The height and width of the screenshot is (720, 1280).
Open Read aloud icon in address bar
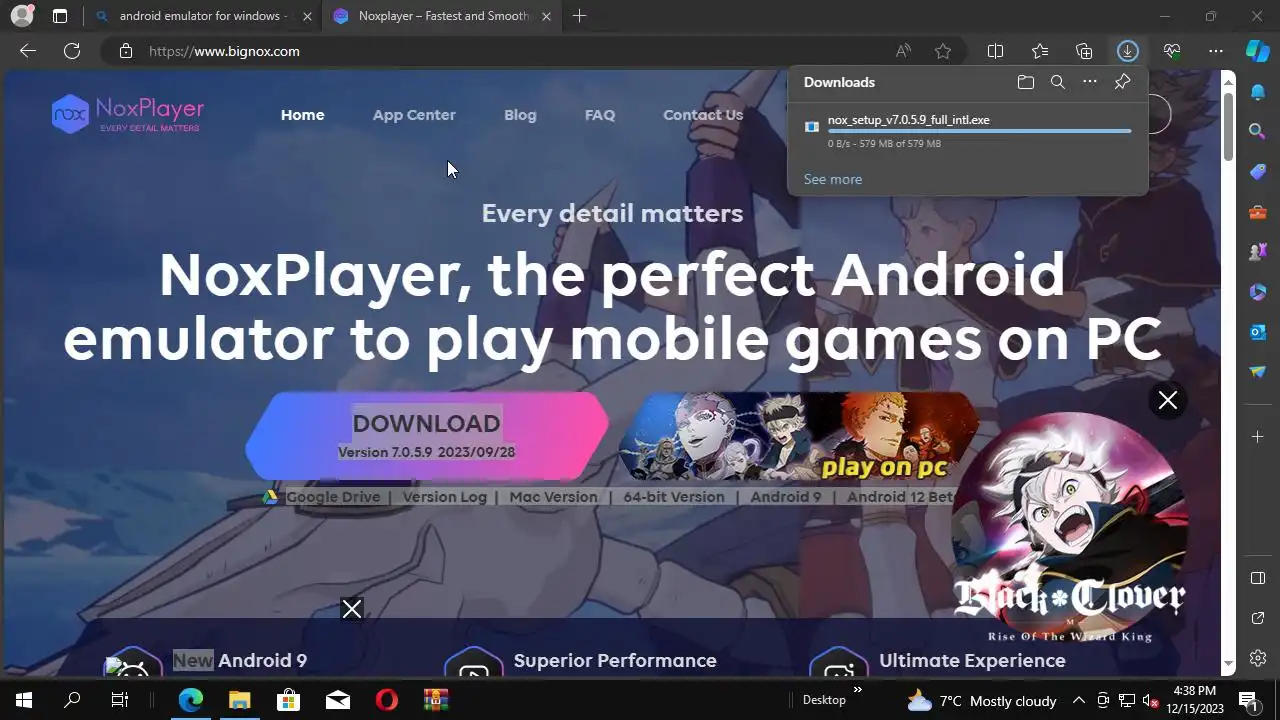pos(903,51)
